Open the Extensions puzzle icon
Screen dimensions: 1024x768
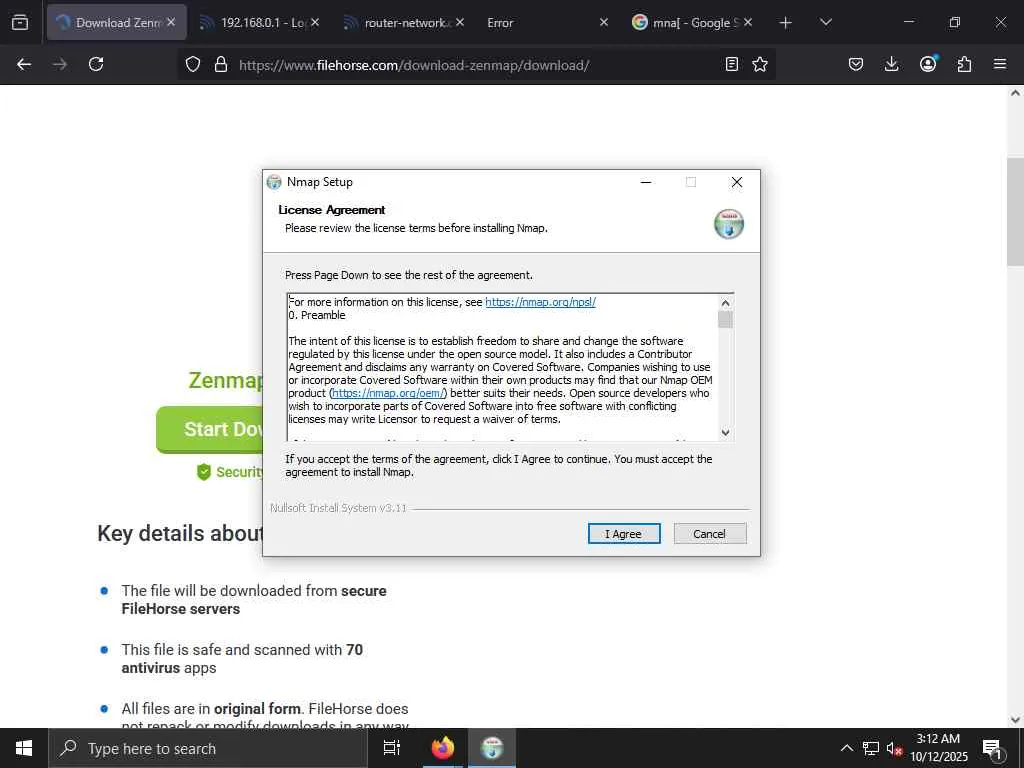pos(964,64)
